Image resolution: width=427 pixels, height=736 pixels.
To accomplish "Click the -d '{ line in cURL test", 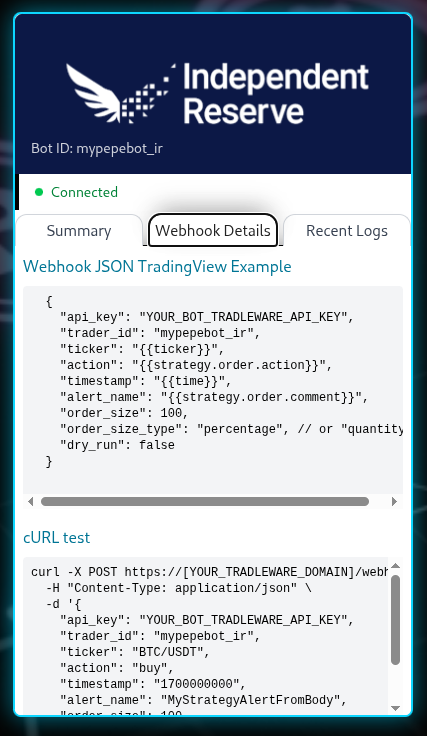I will 63,604.
